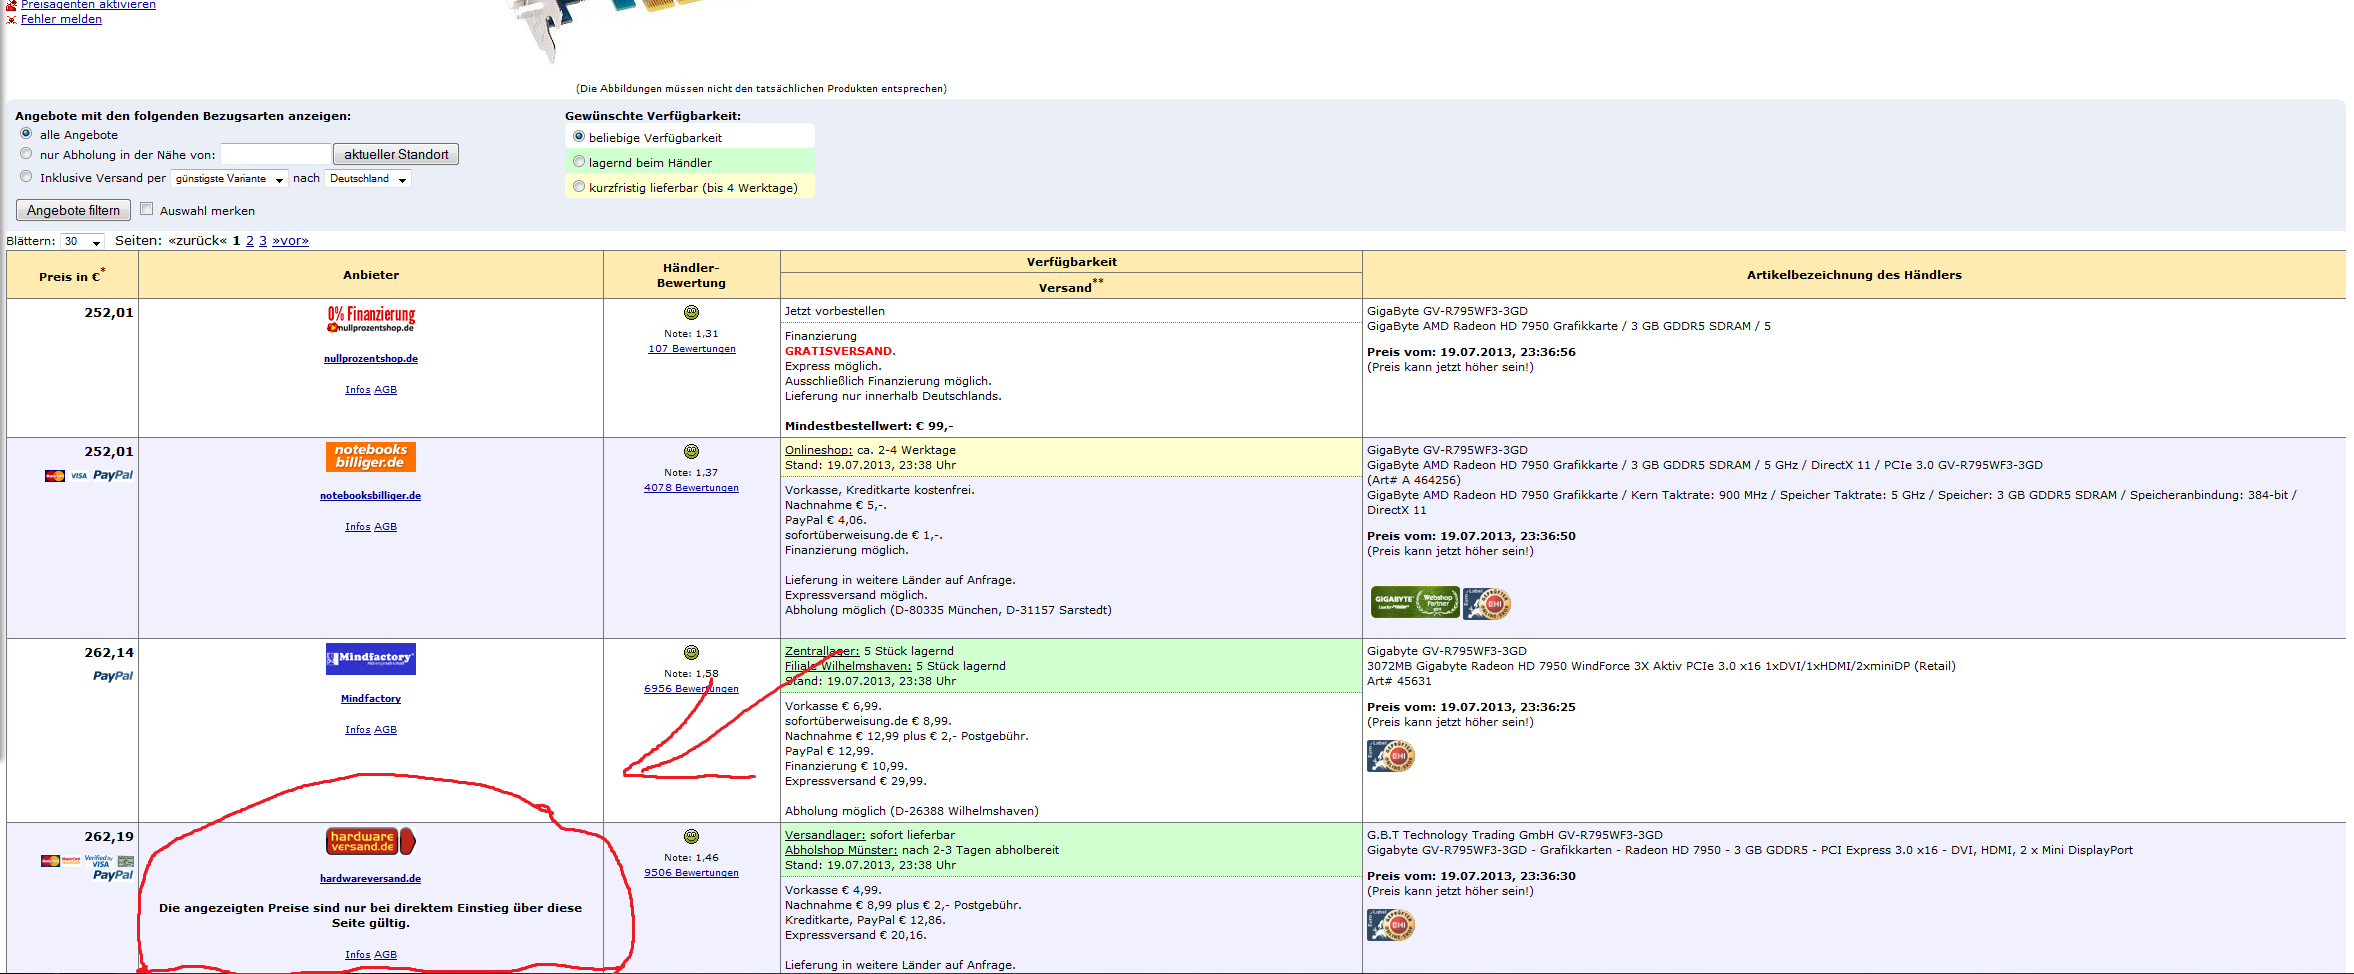View the '9506 Bewertungen' ratings link
This screenshot has height=974, width=2354.
[x=692, y=873]
